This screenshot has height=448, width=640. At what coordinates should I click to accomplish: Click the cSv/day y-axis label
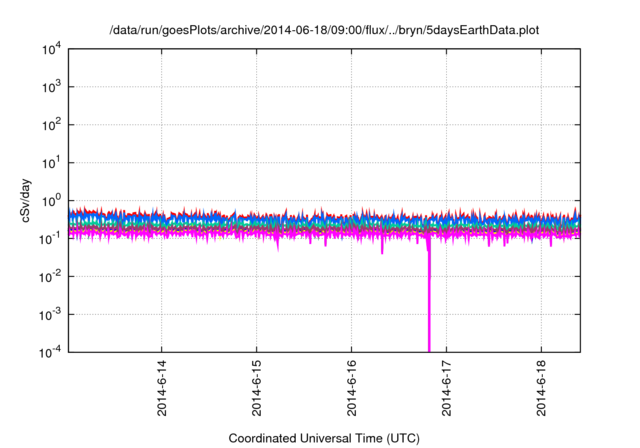(26, 200)
